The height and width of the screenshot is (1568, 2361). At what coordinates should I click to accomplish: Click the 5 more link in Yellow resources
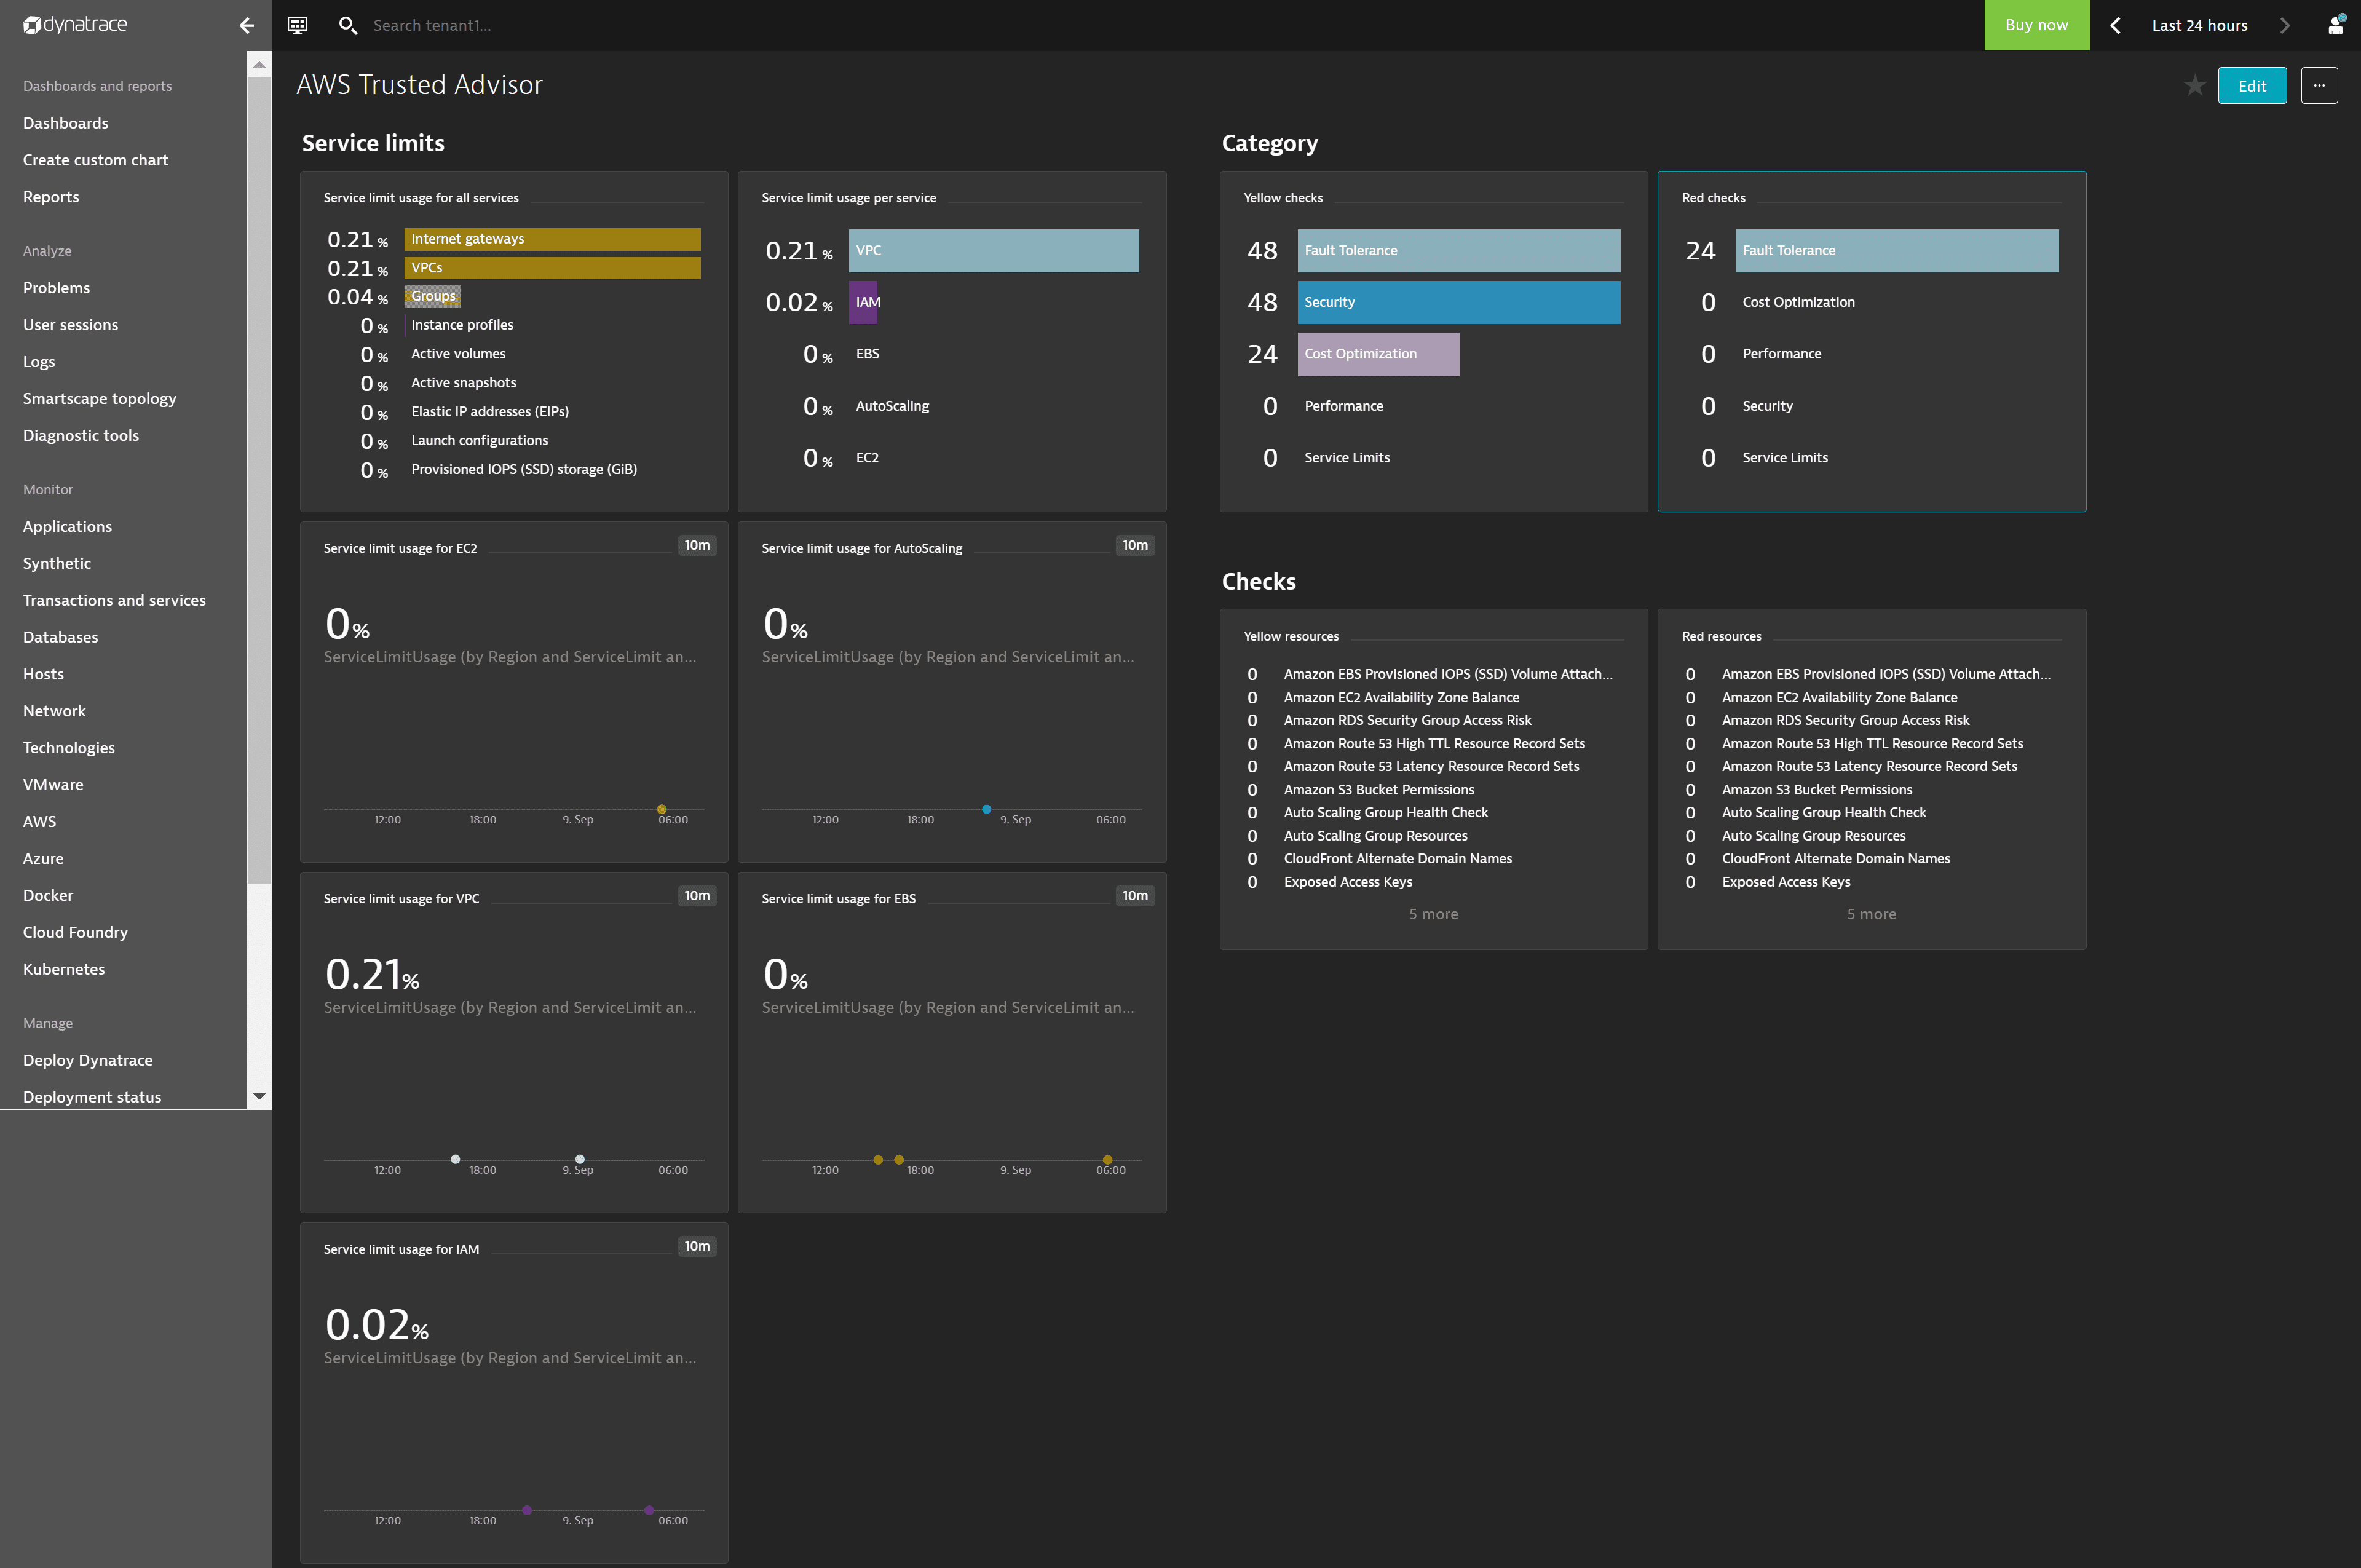click(1433, 915)
